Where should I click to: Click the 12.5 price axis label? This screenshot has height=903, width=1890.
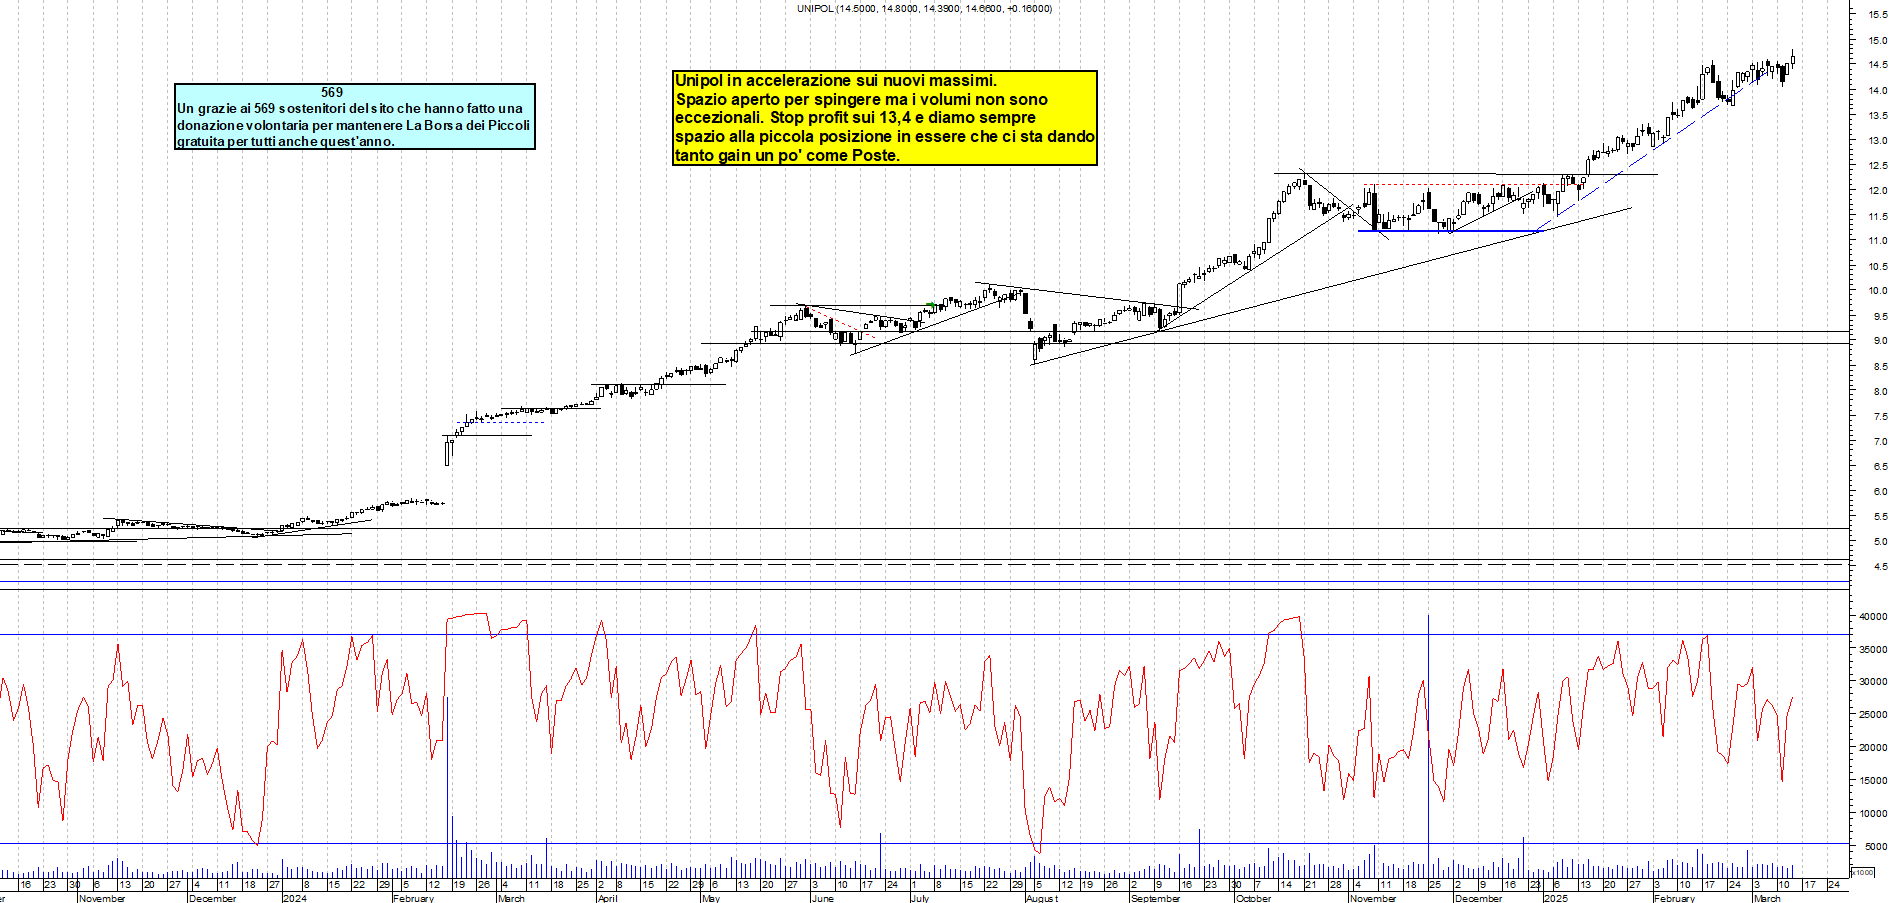(x=1877, y=166)
